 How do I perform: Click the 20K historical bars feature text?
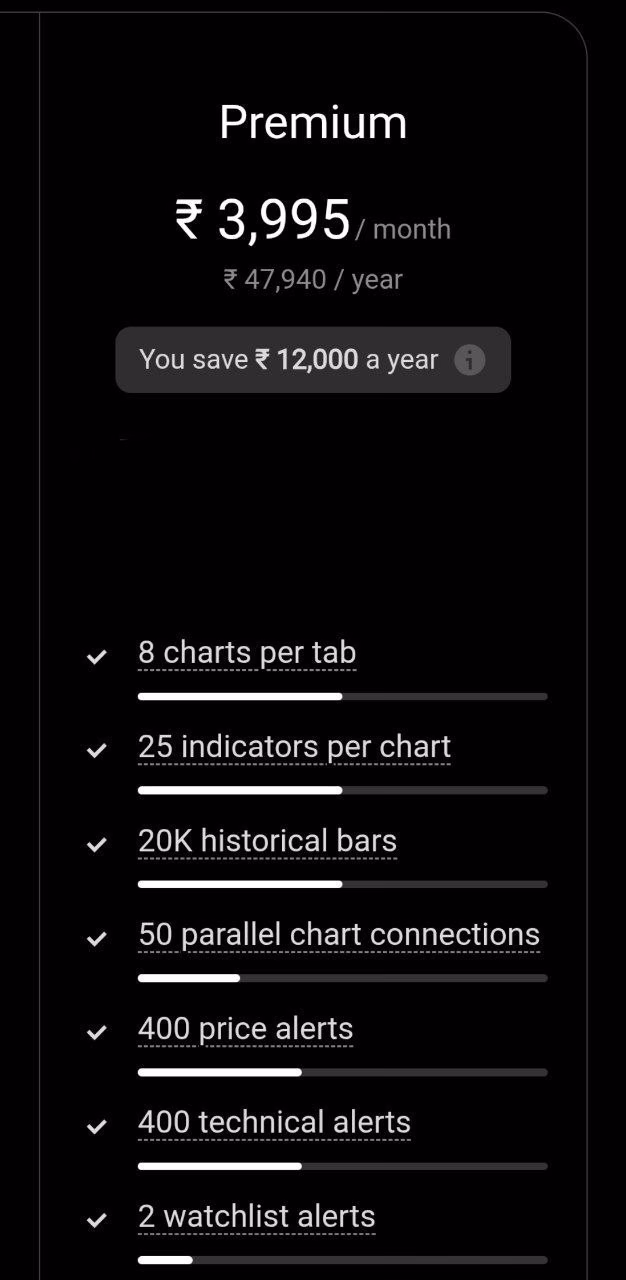coord(267,841)
